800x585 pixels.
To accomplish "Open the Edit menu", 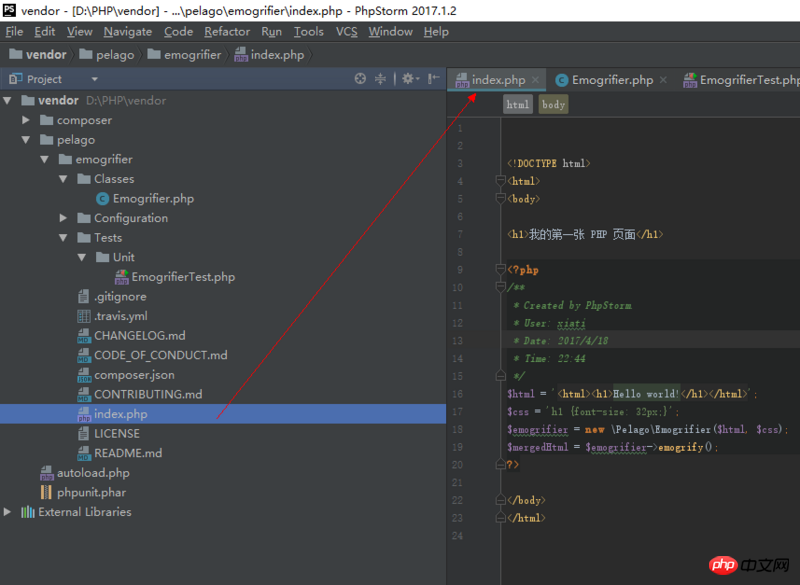I will (x=44, y=32).
